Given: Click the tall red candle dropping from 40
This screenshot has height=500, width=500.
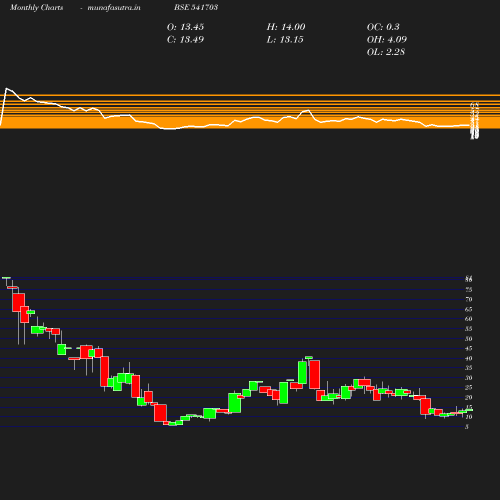Looking at the screenshot, I should pos(314,374).
